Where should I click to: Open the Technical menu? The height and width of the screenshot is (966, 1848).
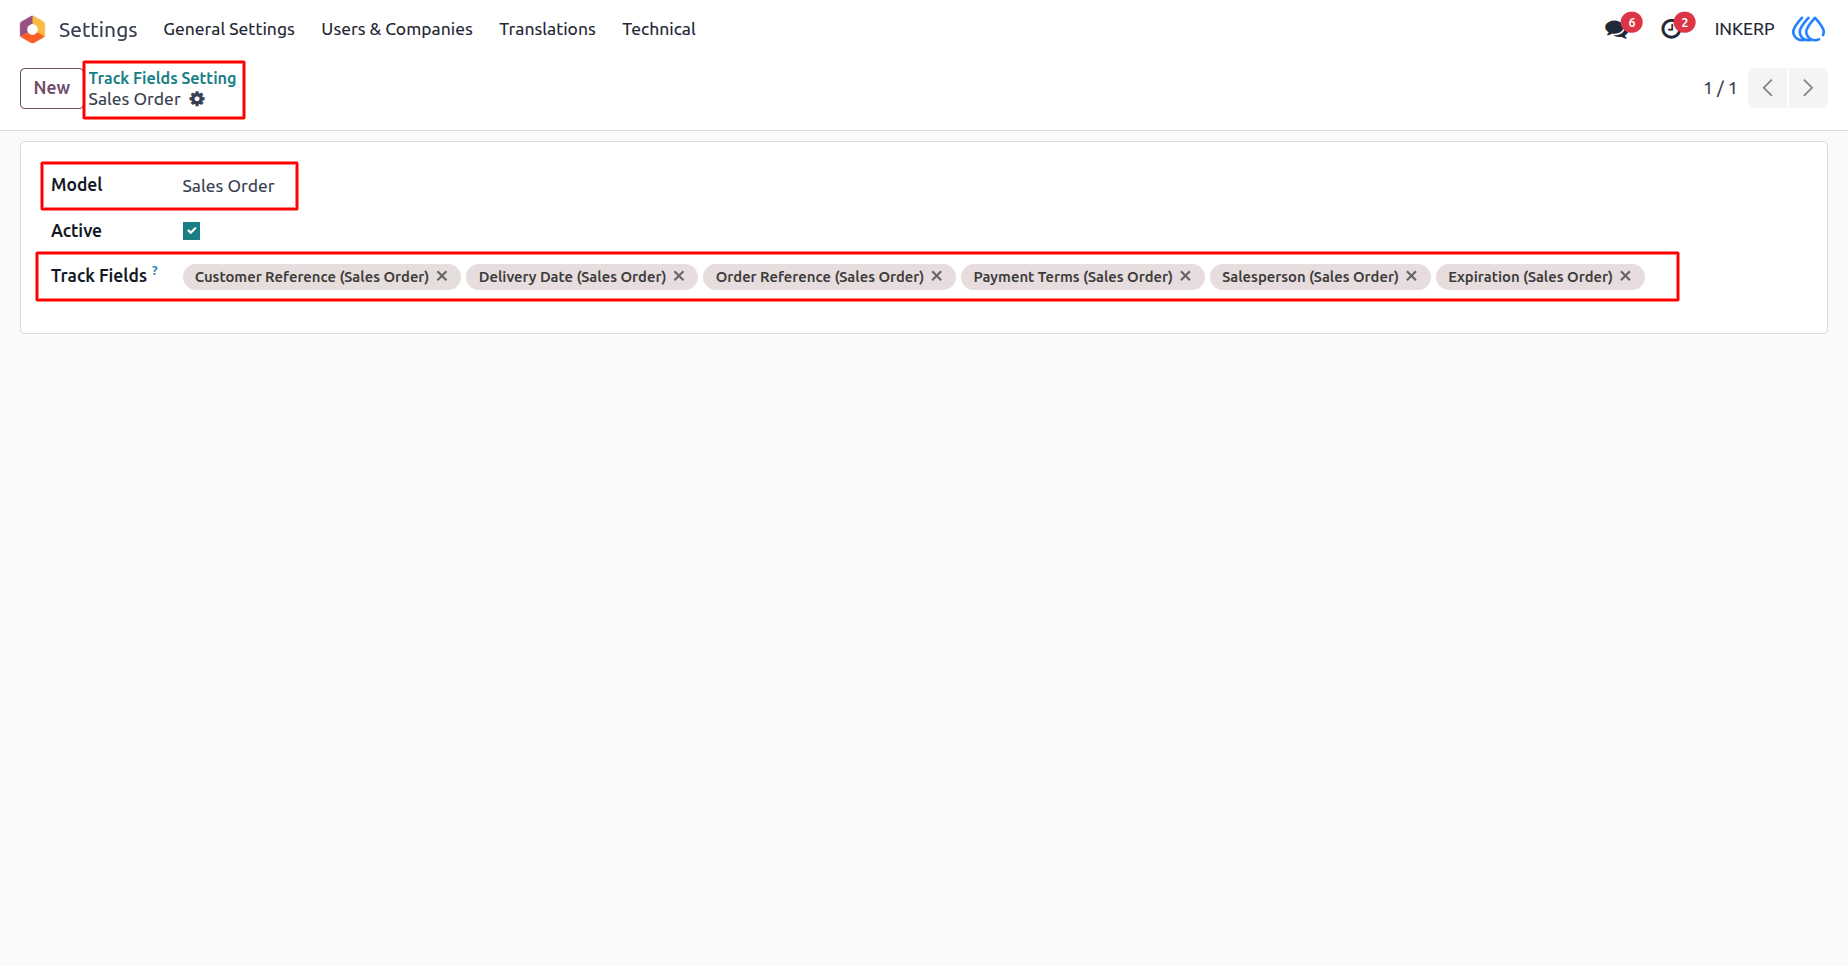659,29
